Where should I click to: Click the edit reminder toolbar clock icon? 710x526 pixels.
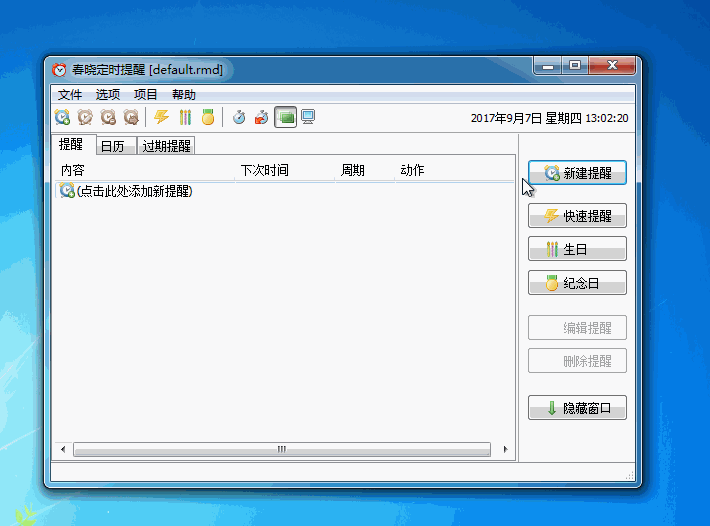(x=85, y=117)
